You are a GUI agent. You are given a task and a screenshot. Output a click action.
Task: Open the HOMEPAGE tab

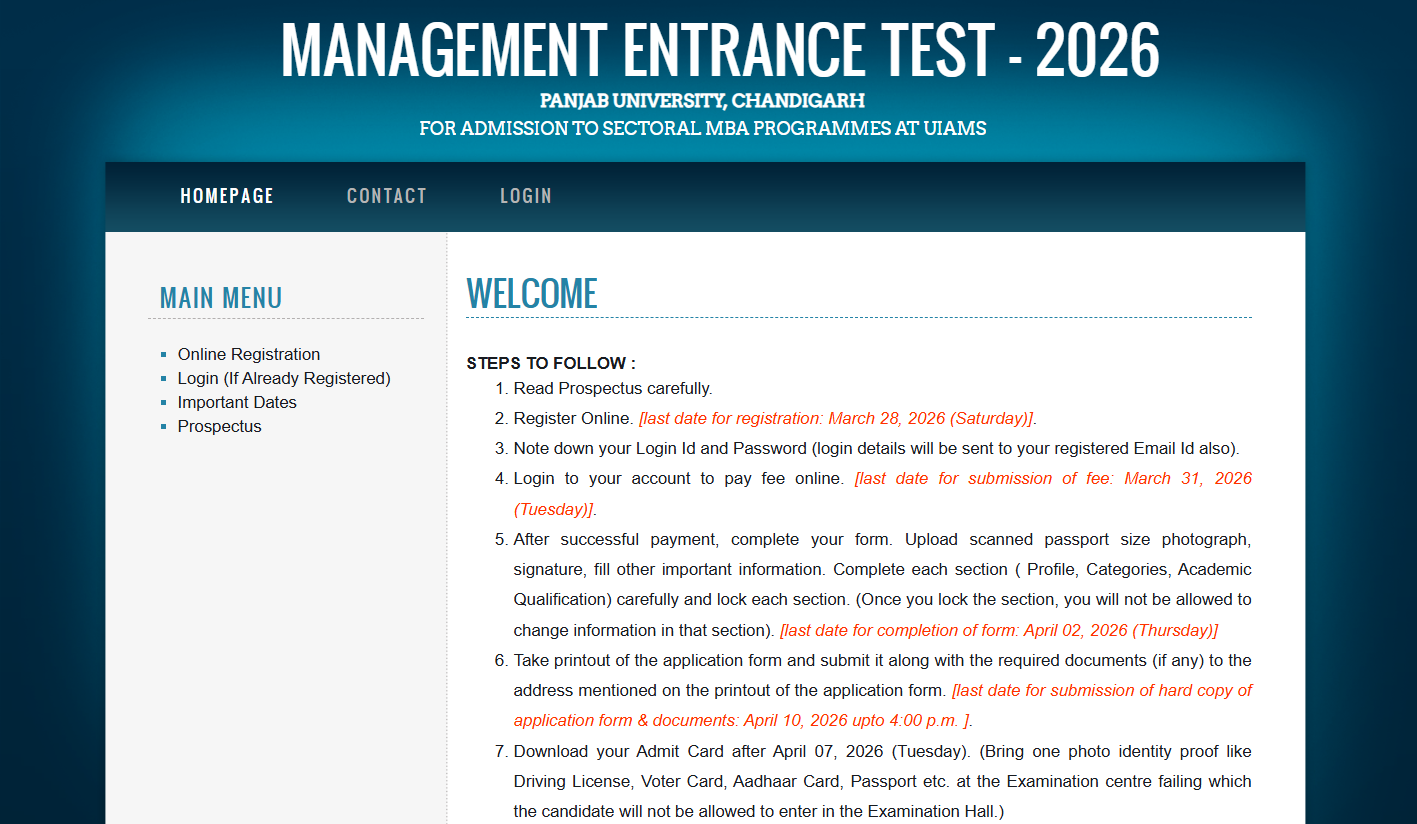(226, 196)
